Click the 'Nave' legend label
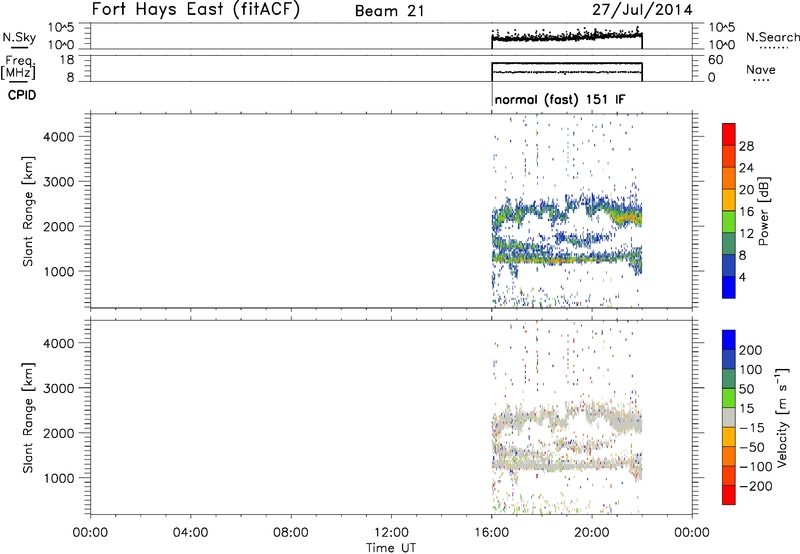 click(x=760, y=69)
